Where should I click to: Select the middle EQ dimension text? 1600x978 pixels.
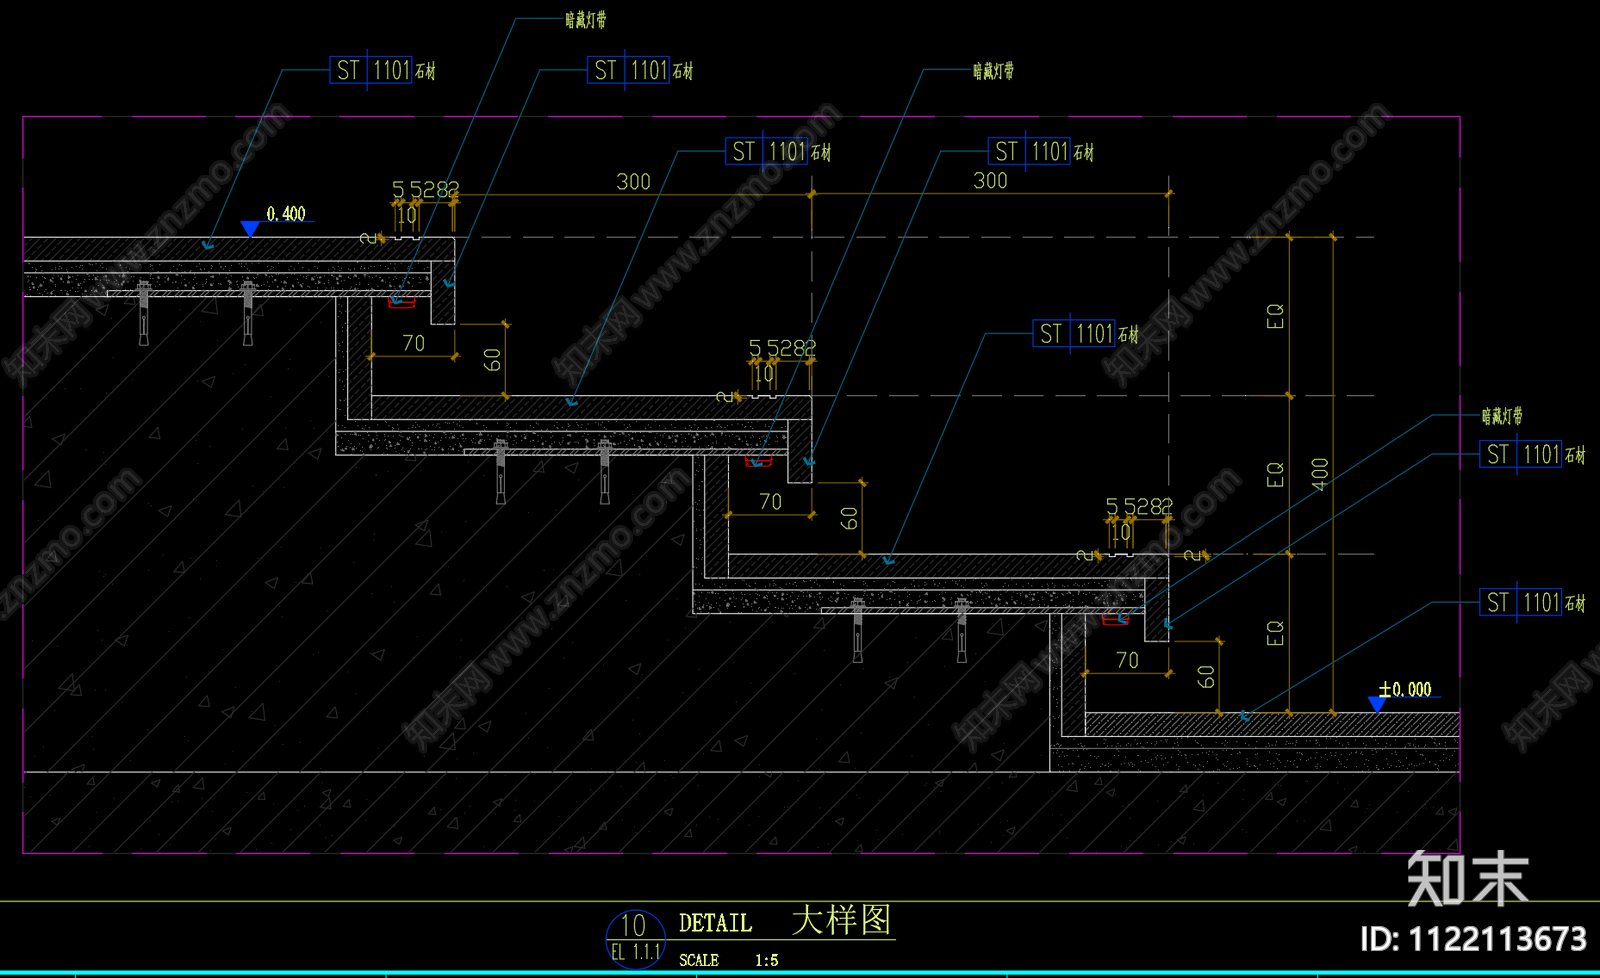click(1275, 474)
